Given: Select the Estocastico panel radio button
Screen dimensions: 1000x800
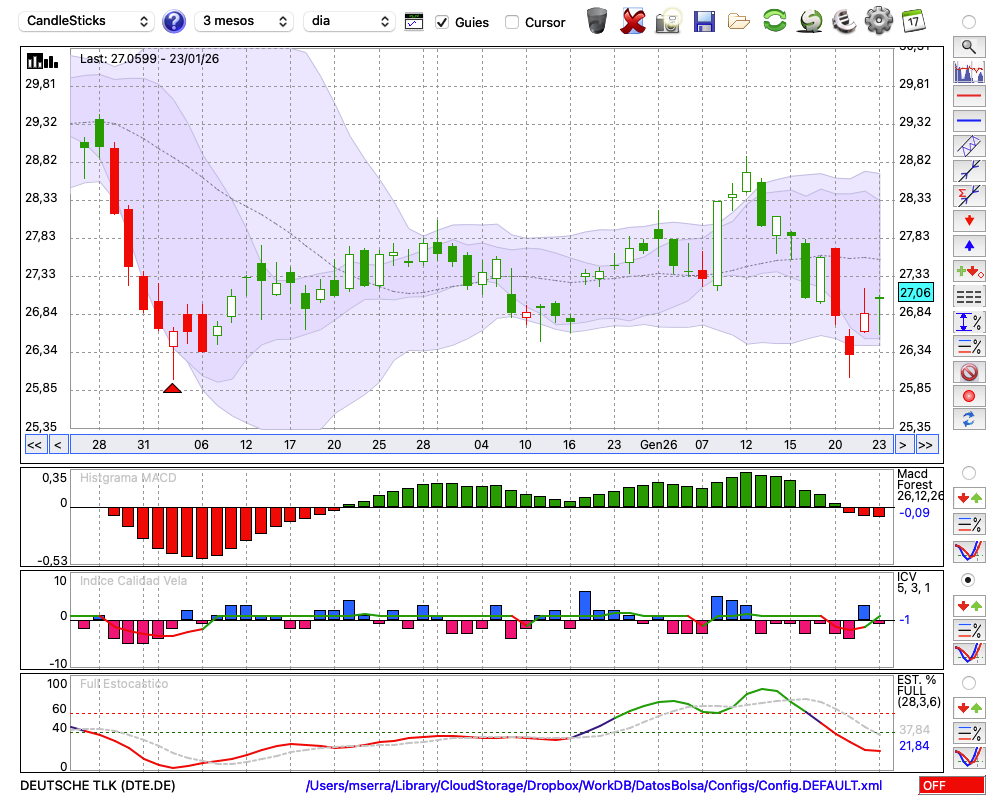Looking at the screenshot, I should pos(969,683).
